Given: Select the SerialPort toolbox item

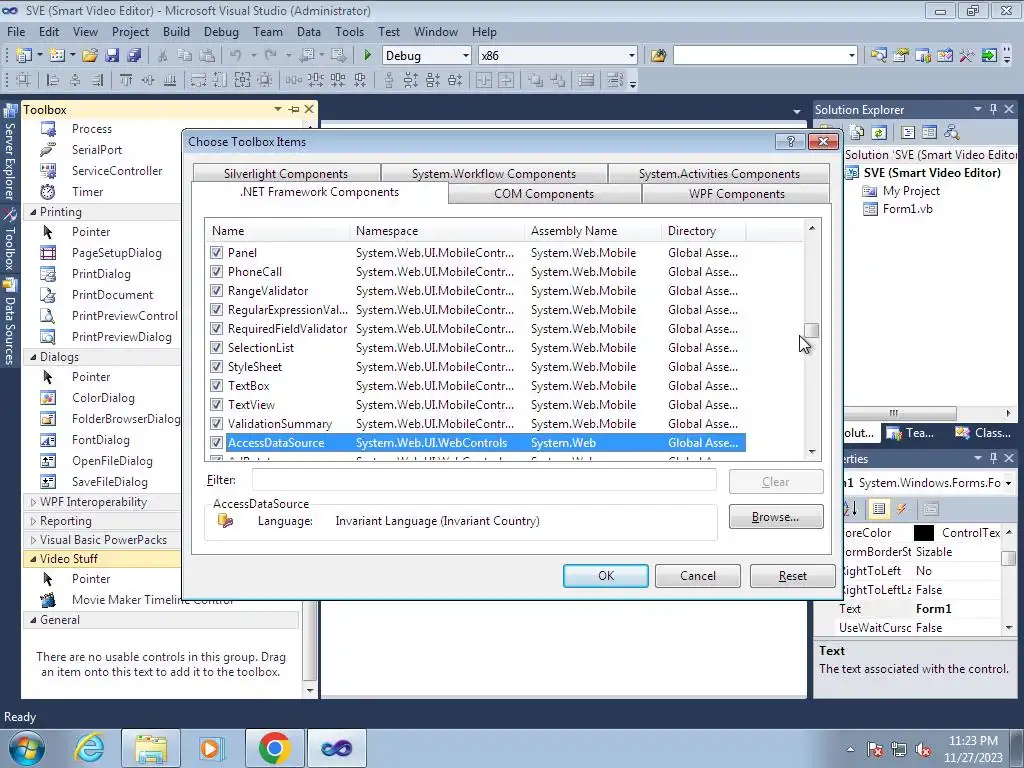Looking at the screenshot, I should point(97,150).
